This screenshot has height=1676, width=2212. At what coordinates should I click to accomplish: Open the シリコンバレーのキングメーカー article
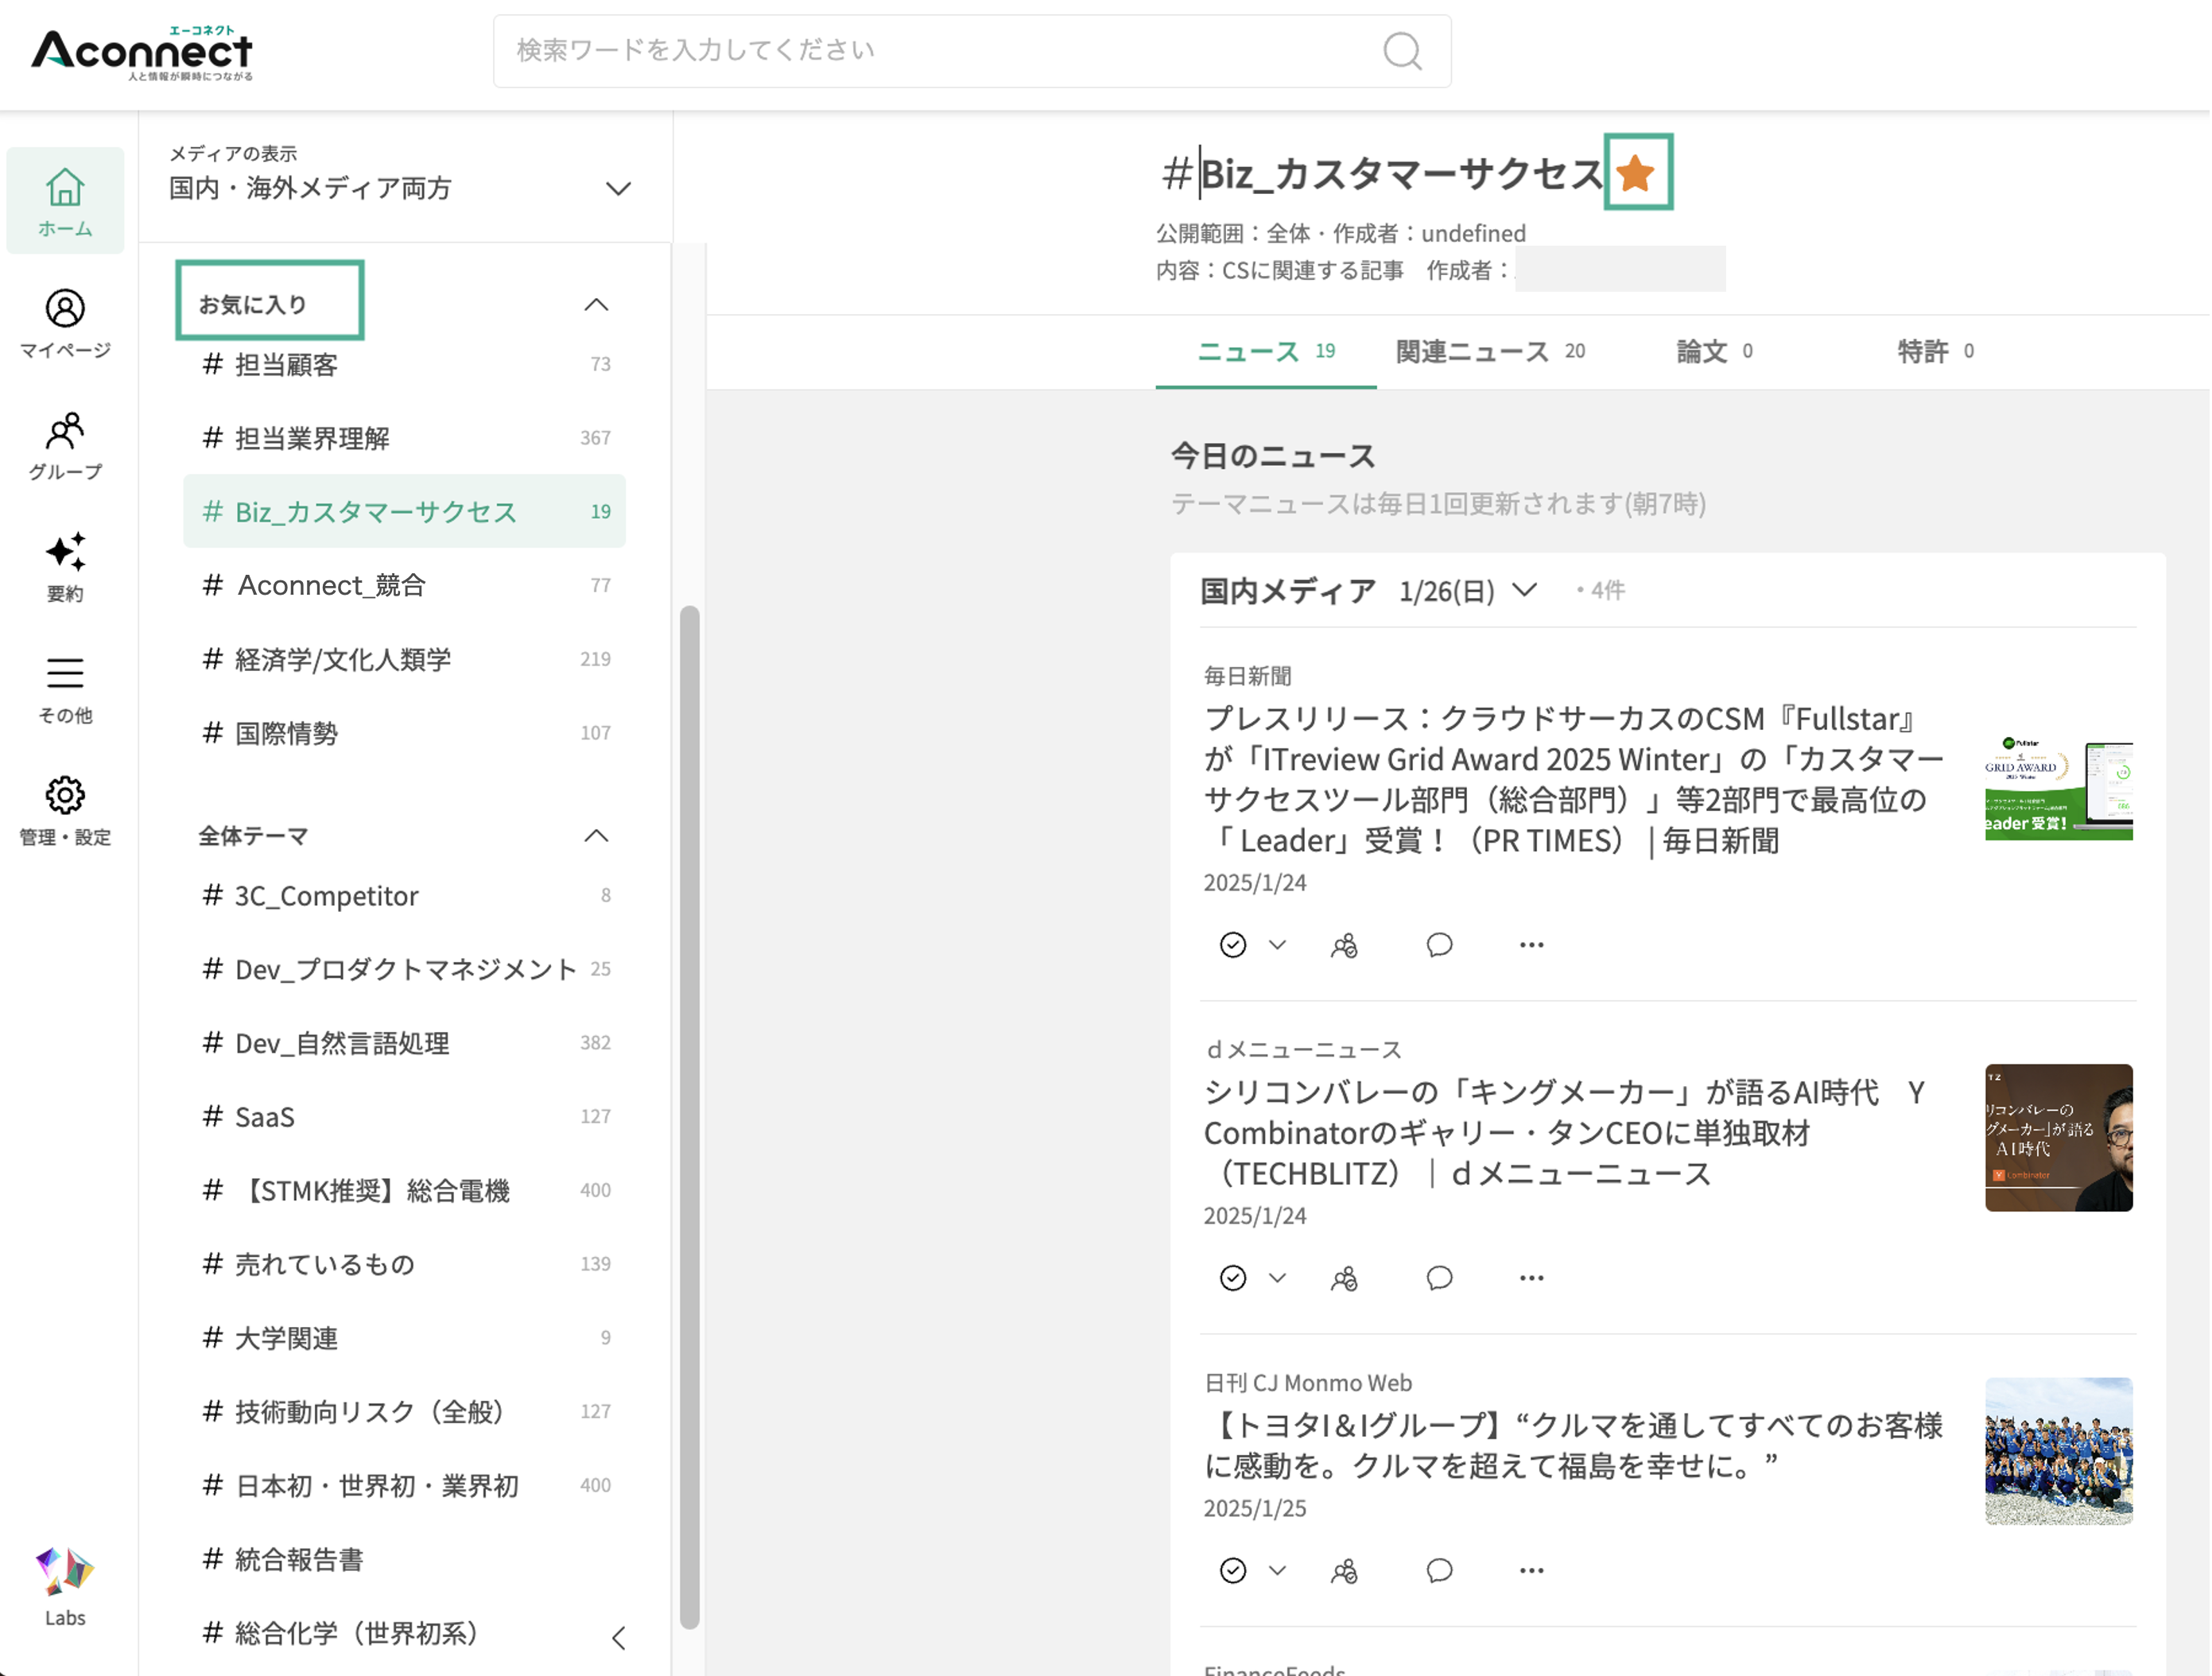1566,1132
